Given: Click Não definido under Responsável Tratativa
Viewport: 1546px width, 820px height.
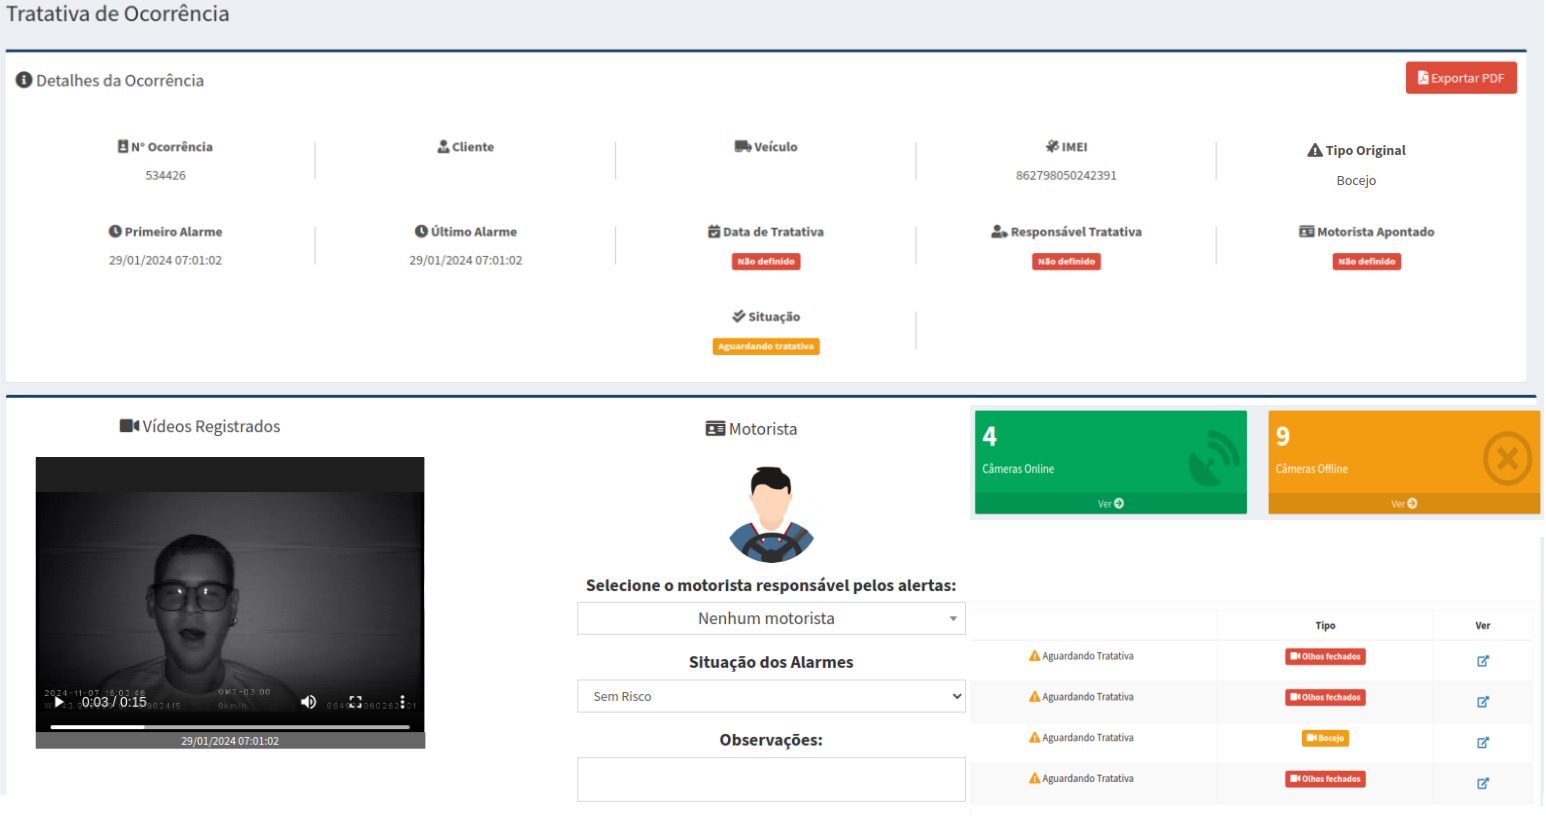Looking at the screenshot, I should click(x=1066, y=261).
